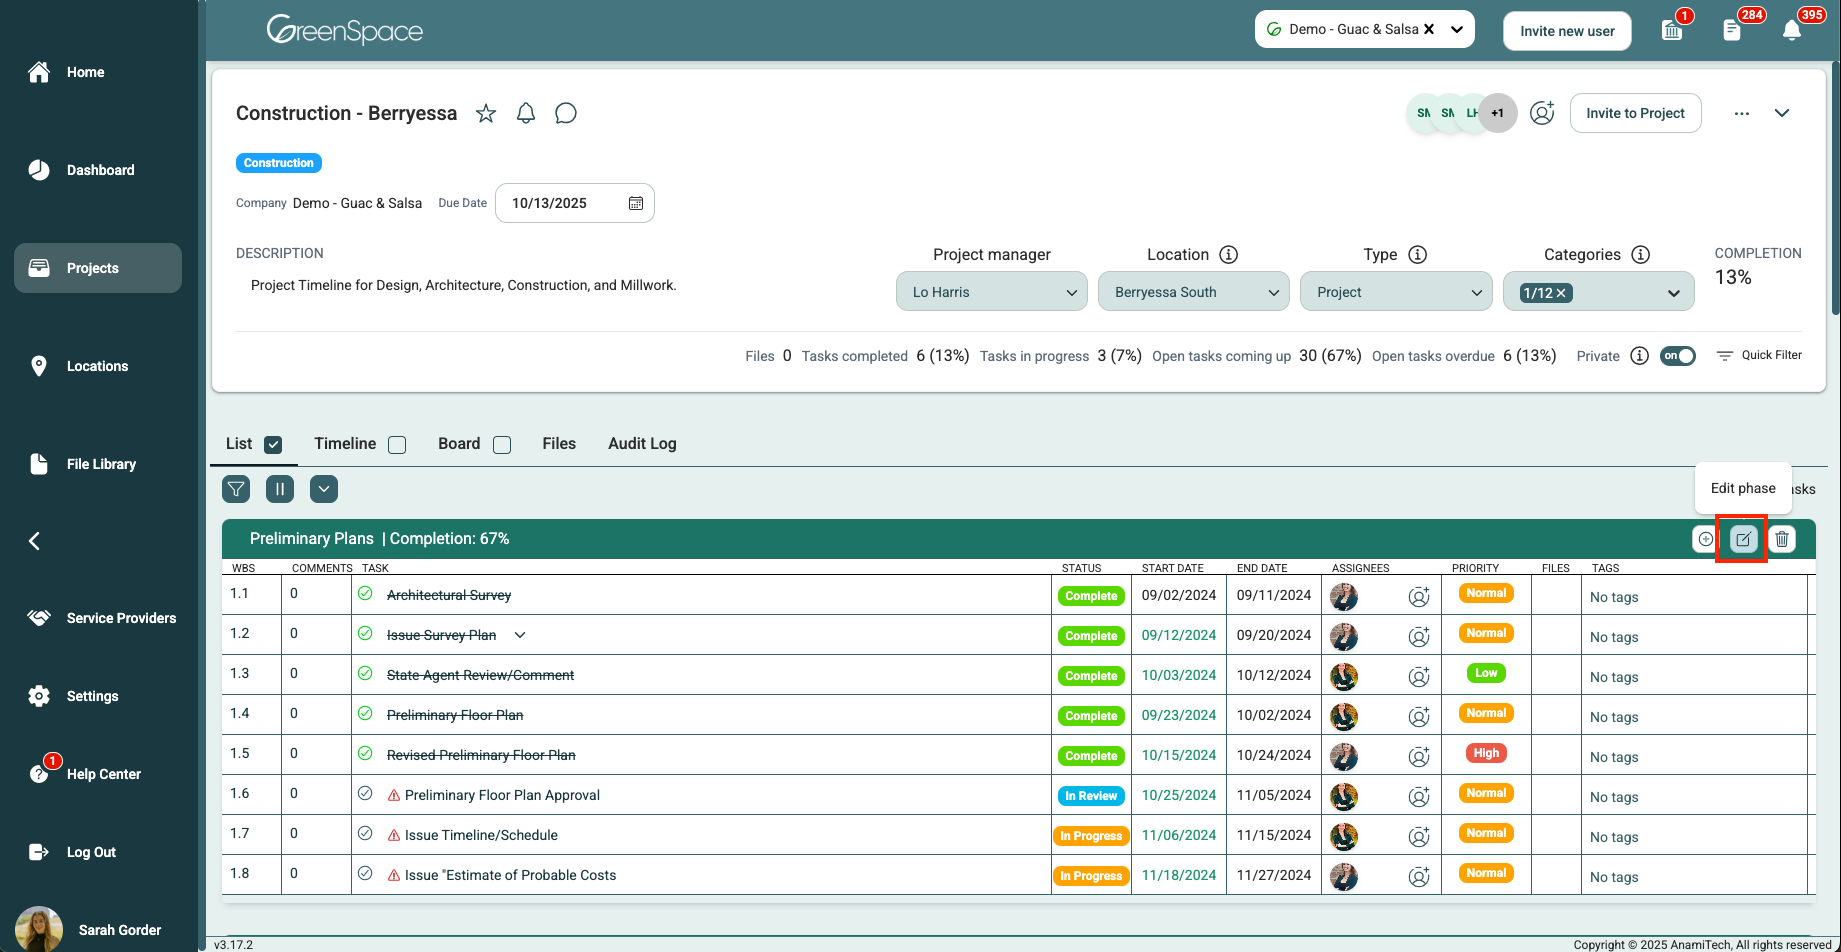Open the Project manager dropdown
The height and width of the screenshot is (952, 1841).
pos(991,292)
